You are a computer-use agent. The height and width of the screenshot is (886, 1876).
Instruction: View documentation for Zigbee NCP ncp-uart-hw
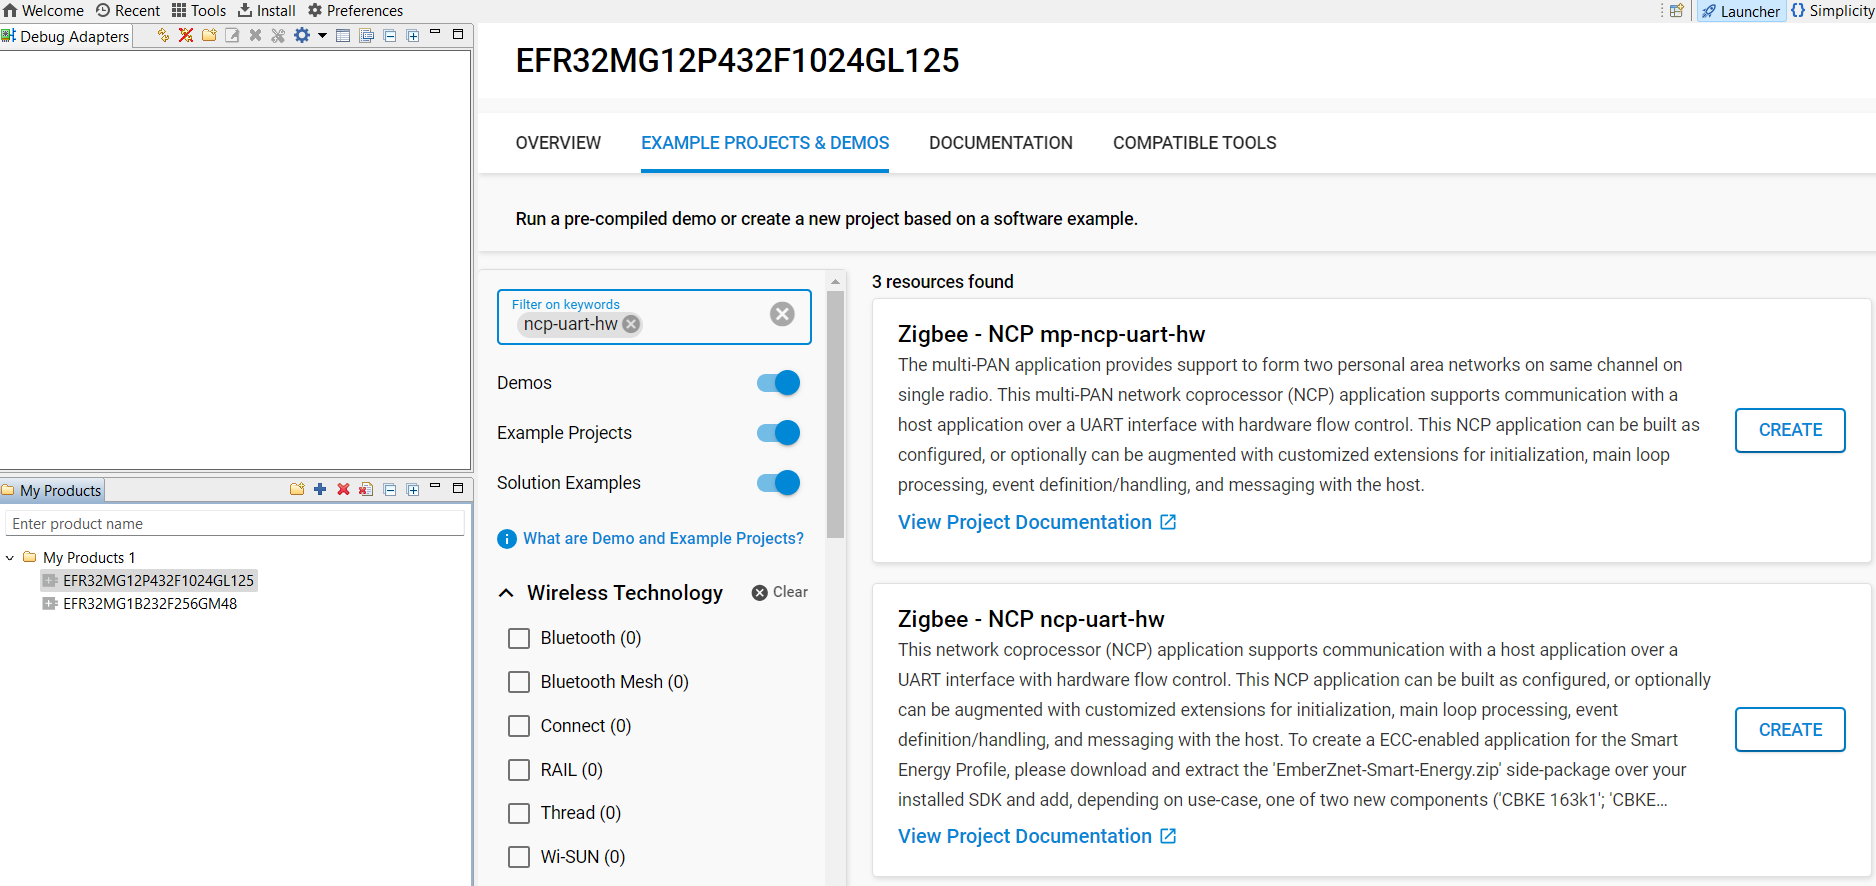[1037, 836]
